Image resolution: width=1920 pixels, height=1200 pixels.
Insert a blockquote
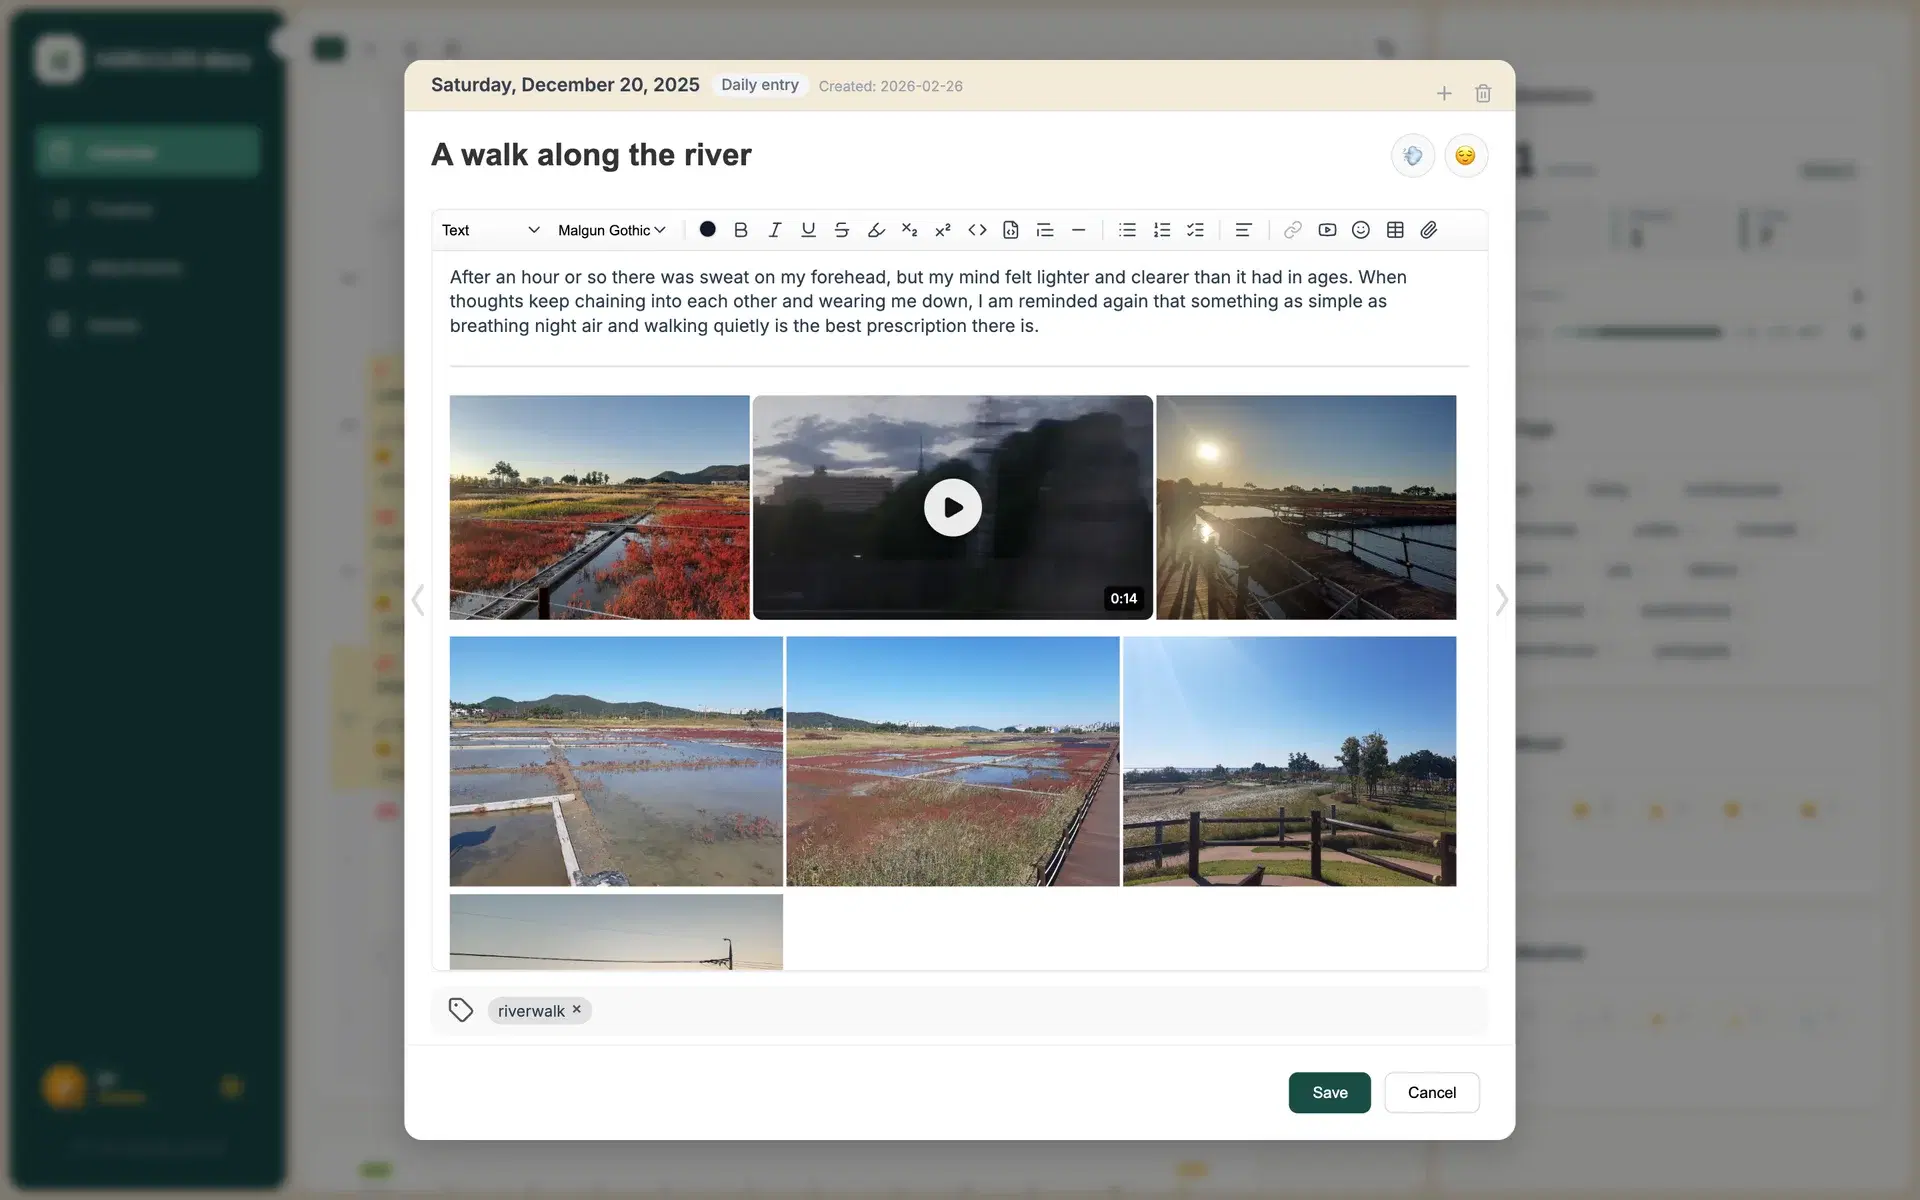click(x=1045, y=230)
